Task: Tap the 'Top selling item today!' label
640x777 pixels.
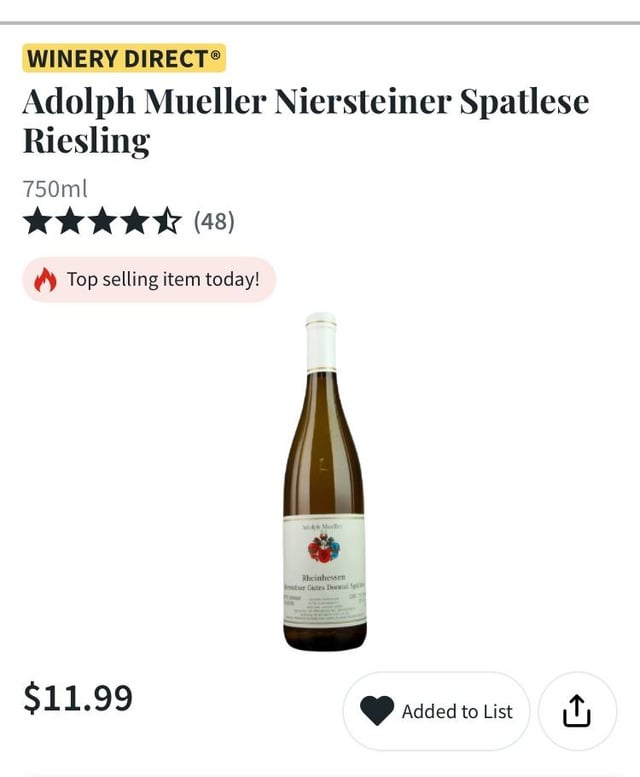Action: [163, 279]
